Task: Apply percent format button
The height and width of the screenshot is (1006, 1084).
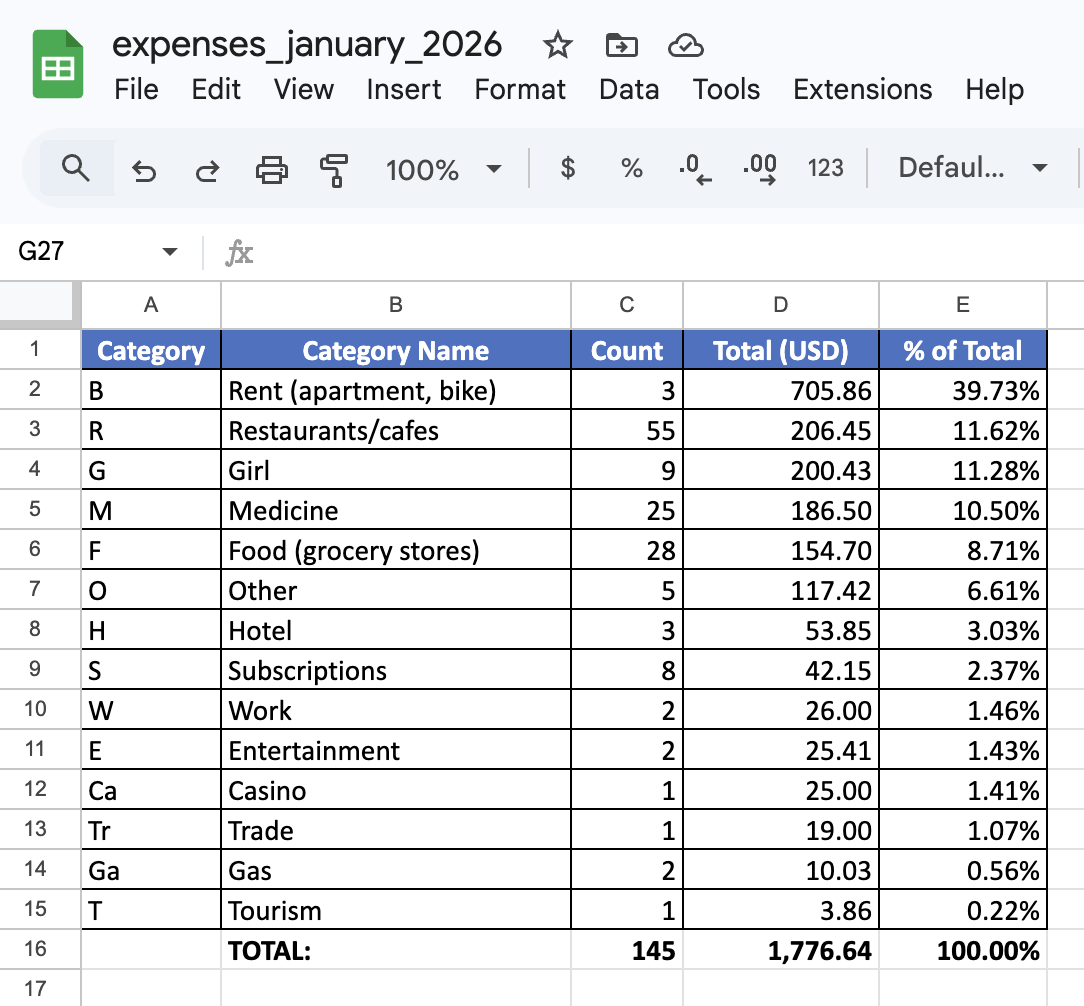Action: pos(631,168)
